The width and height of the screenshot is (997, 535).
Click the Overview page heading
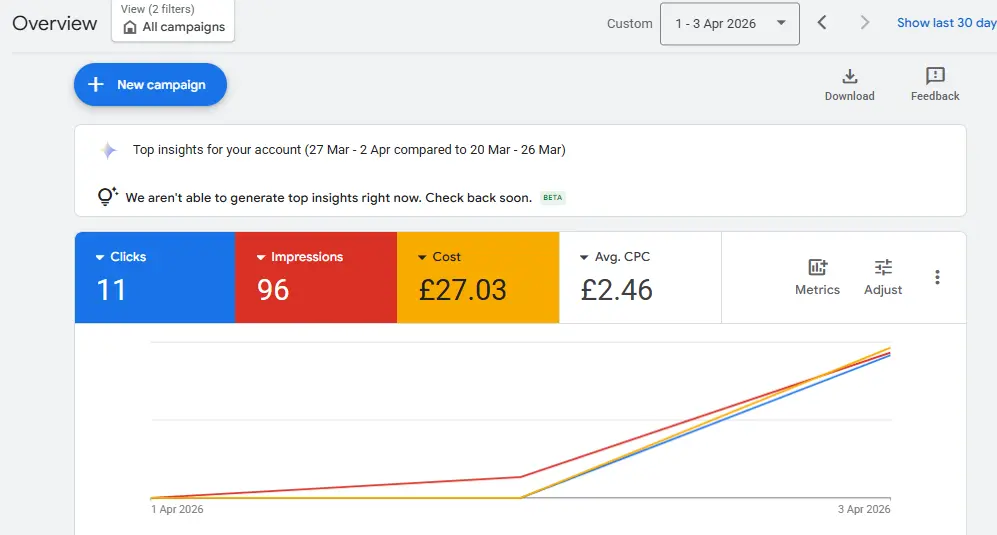pos(55,24)
